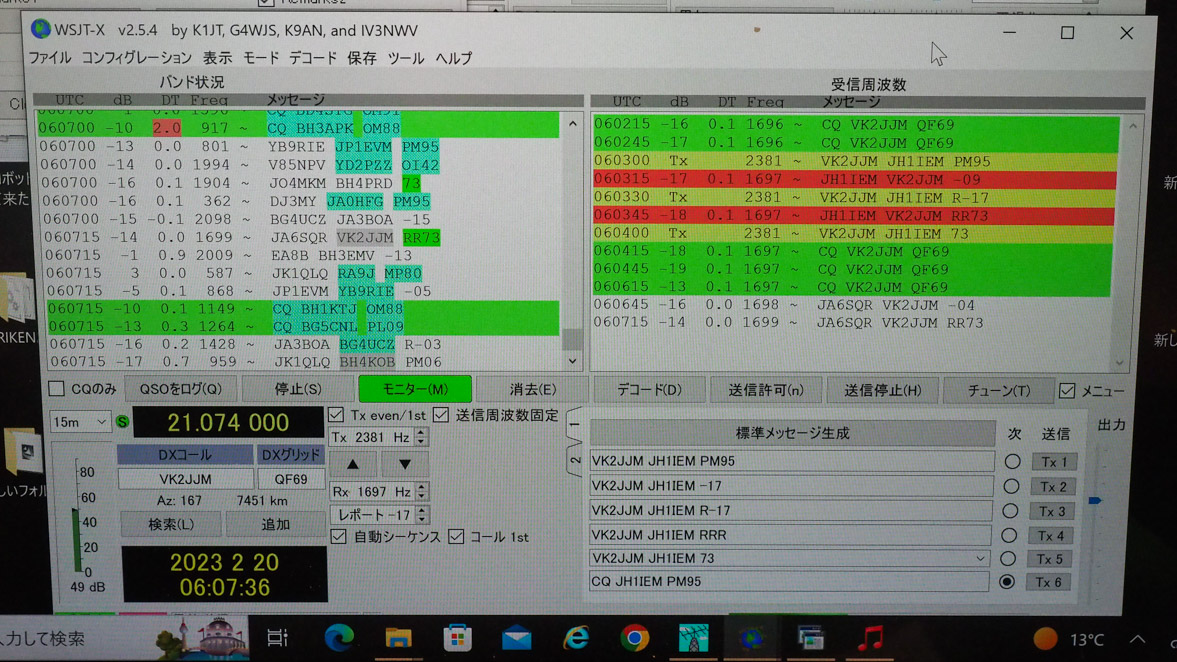Increase the Rx 1697 Hz spinner value

click(x=422, y=487)
